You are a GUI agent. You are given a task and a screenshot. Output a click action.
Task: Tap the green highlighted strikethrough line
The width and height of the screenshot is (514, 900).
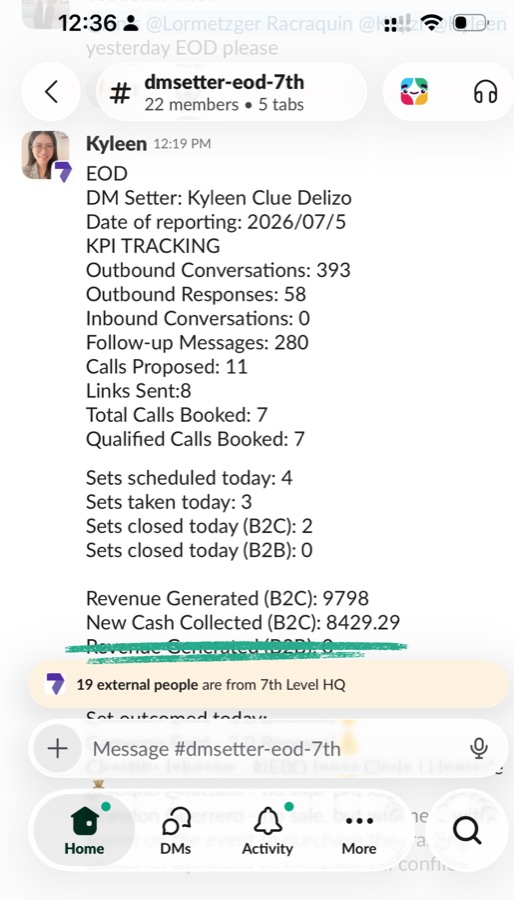tap(236, 649)
